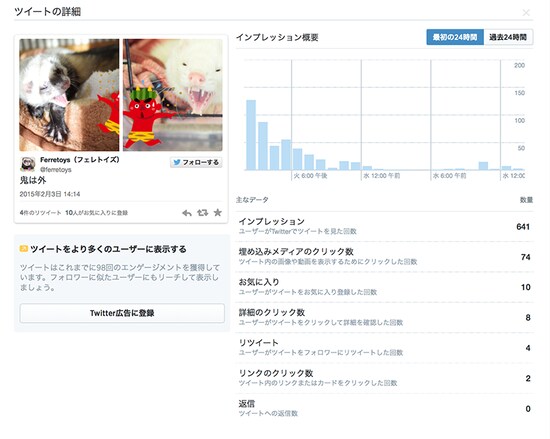Click the インプレッション row label
Image resolution: width=550 pixels, height=439 pixels.
coord(271,221)
